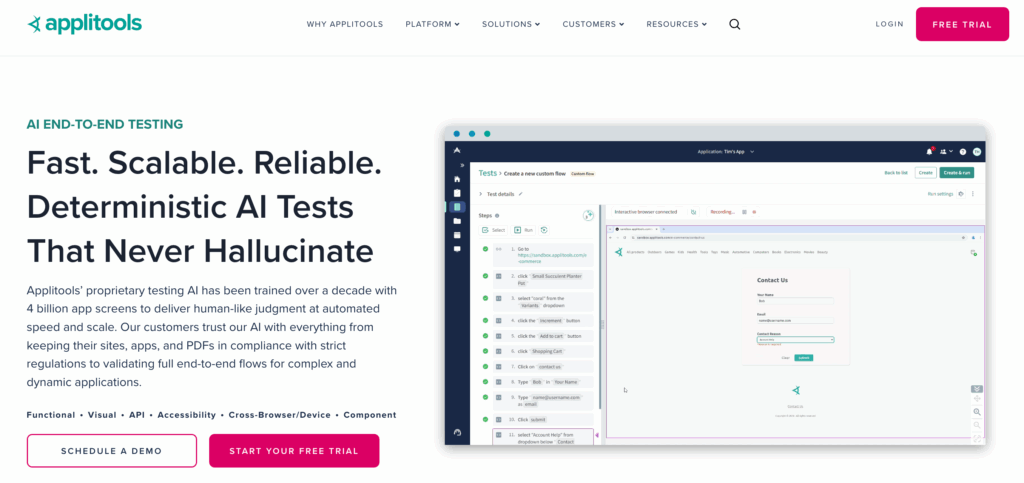
Task: Click the Your Name input field
Action: click(795, 301)
